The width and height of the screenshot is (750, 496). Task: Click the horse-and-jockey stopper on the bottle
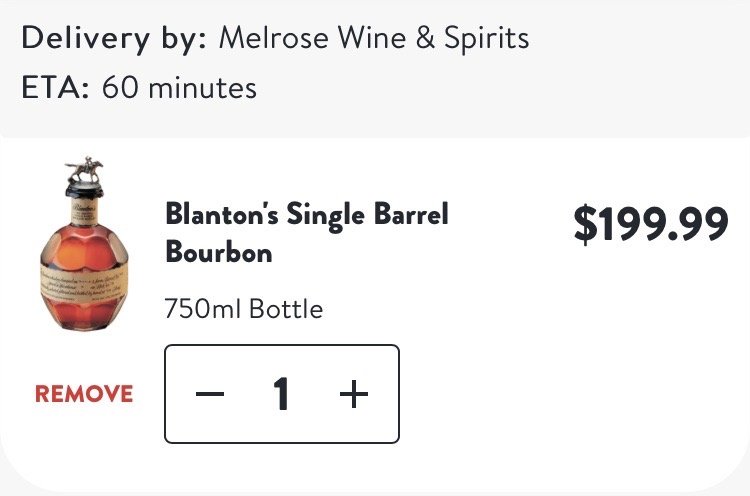[85, 169]
